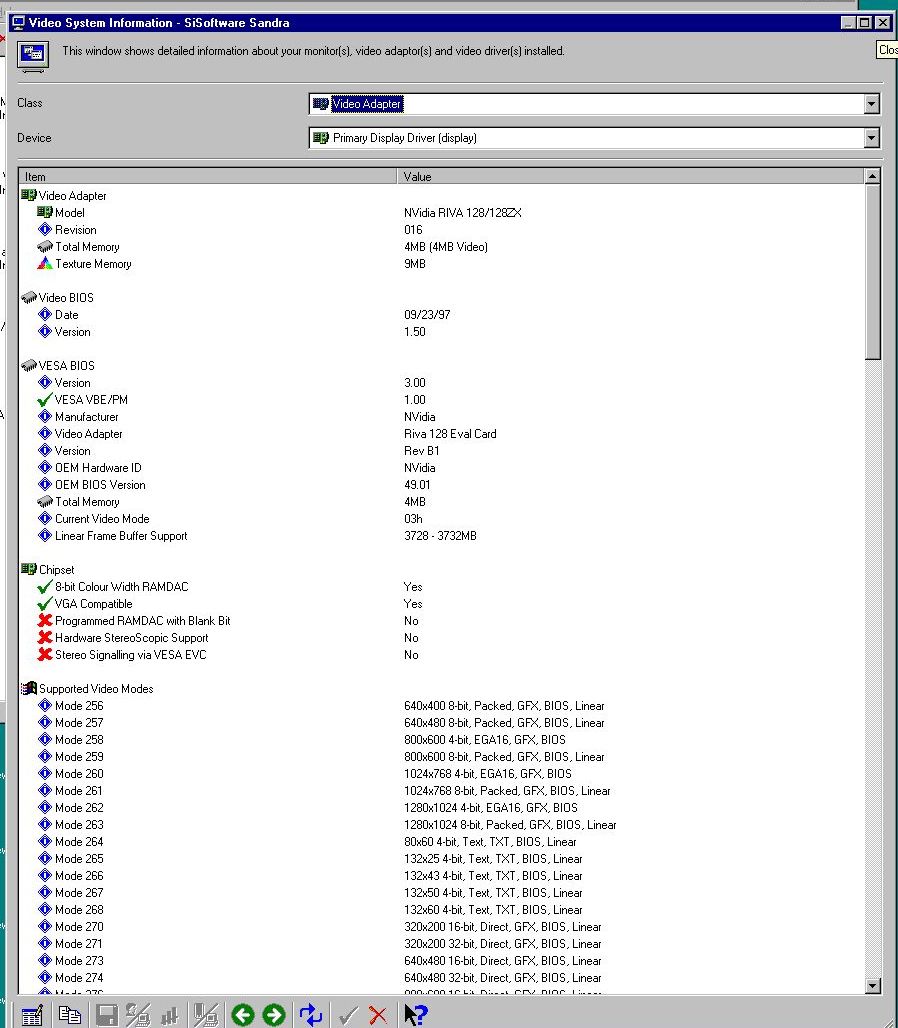
Task: Open the Device dropdown arrow
Action: [871, 138]
